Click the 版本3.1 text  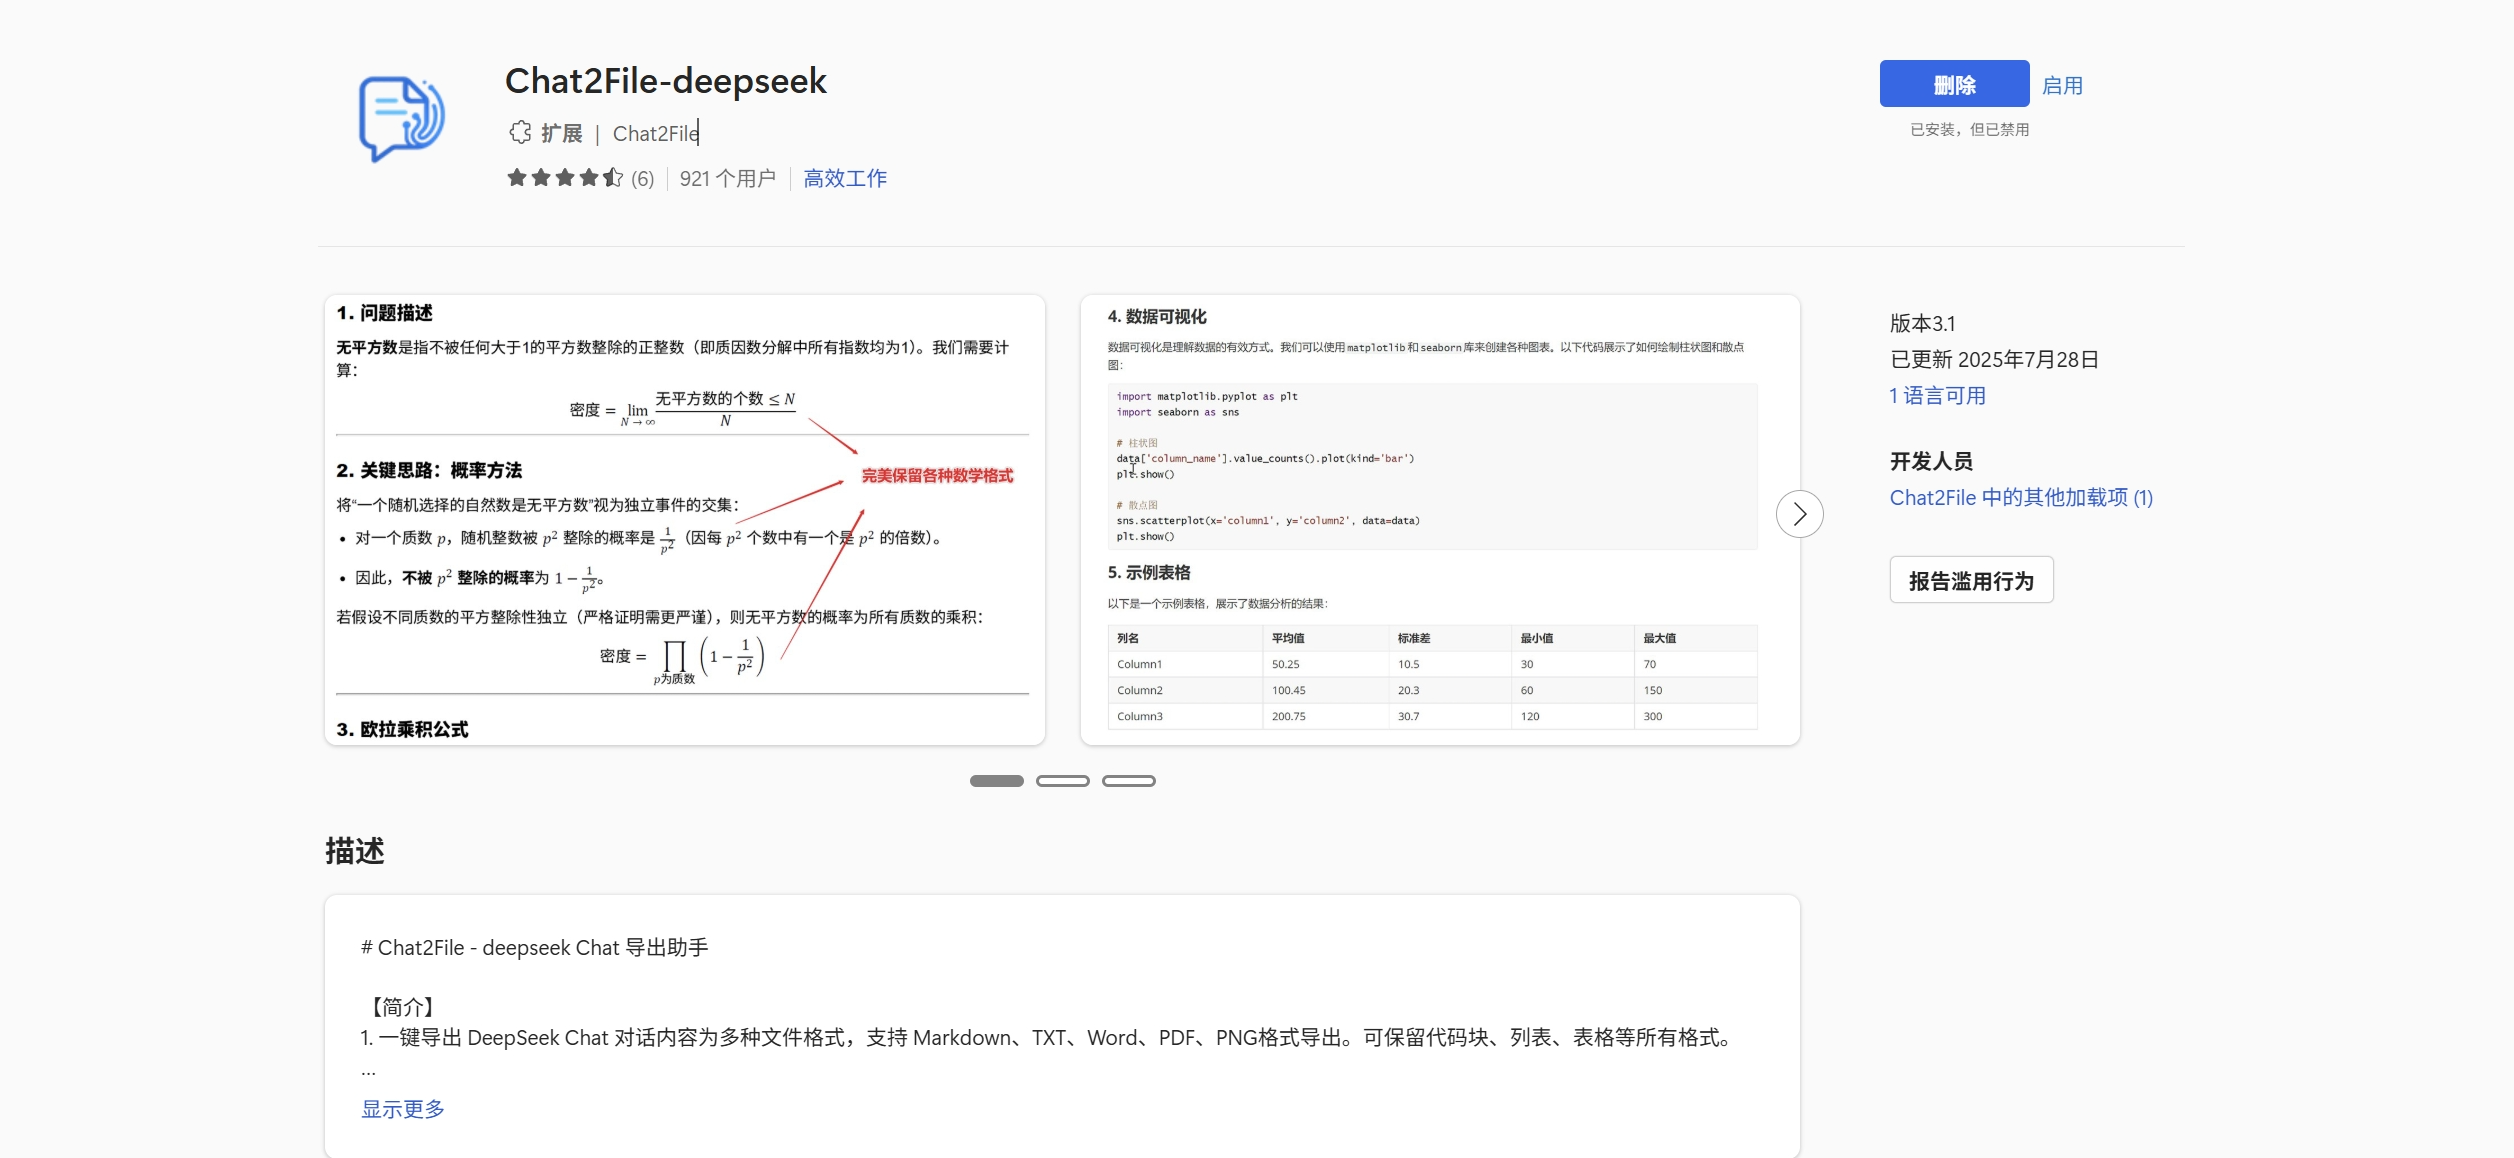1922,323
